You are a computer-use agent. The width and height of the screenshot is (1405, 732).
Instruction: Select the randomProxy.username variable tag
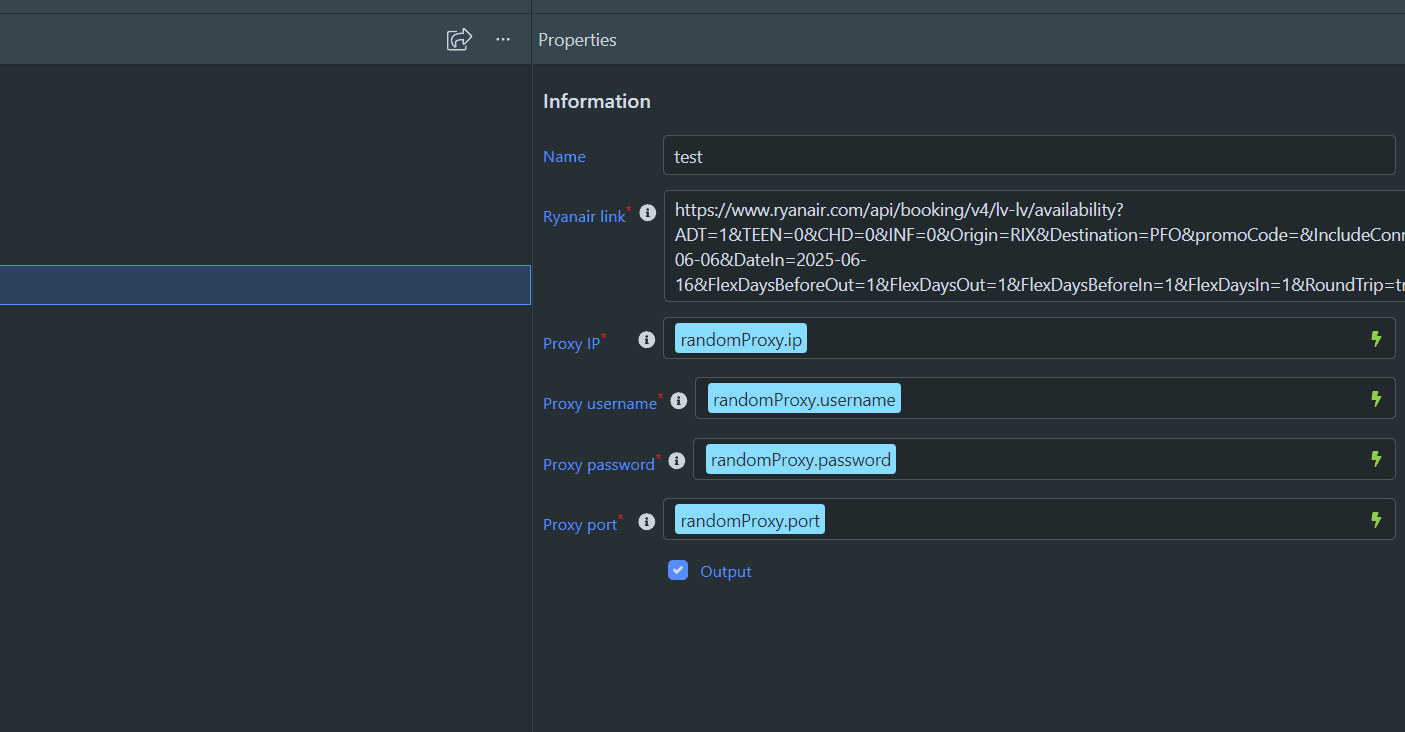click(803, 398)
